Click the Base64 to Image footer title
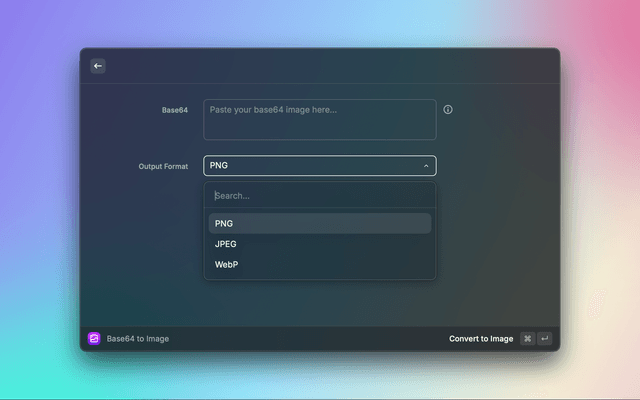640x400 pixels. pyautogui.click(x=138, y=339)
